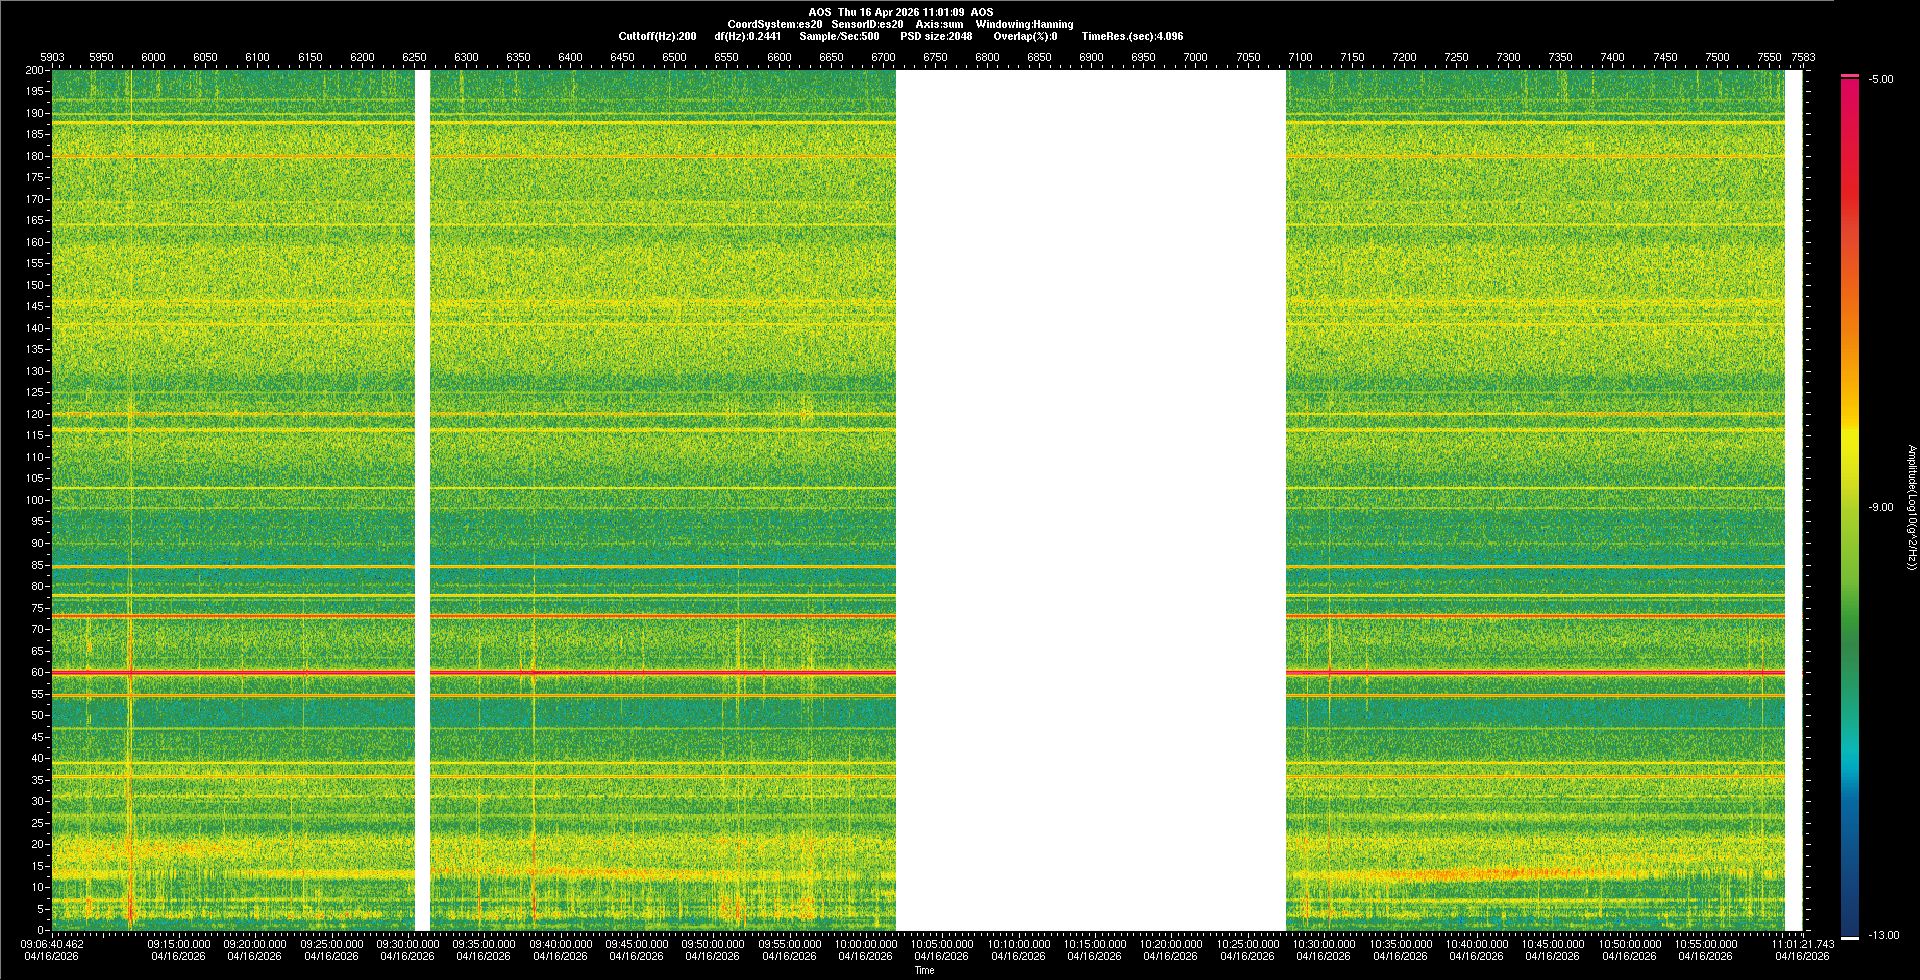The image size is (1920, 980).
Task: Click the Time label below the x-axis
Action: (924, 970)
